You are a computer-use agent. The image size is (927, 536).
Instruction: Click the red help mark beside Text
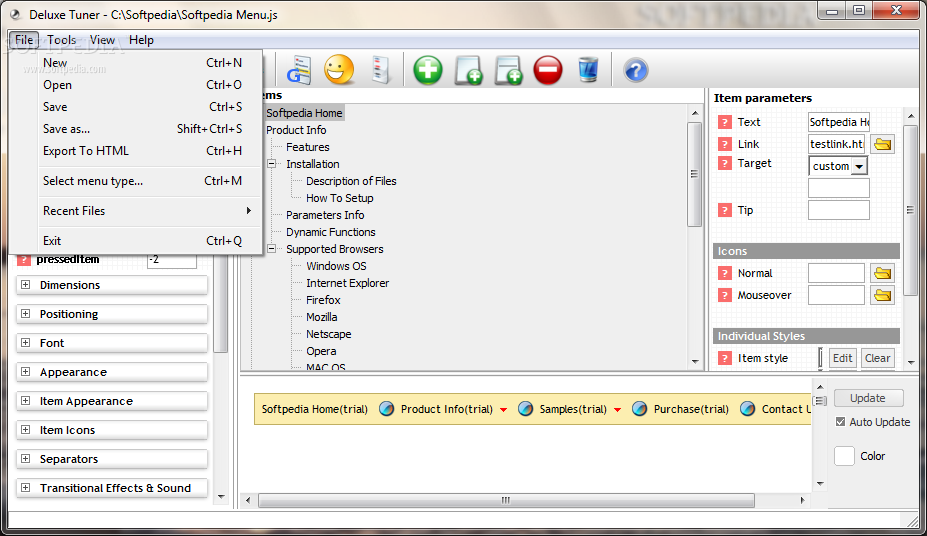tap(725, 122)
